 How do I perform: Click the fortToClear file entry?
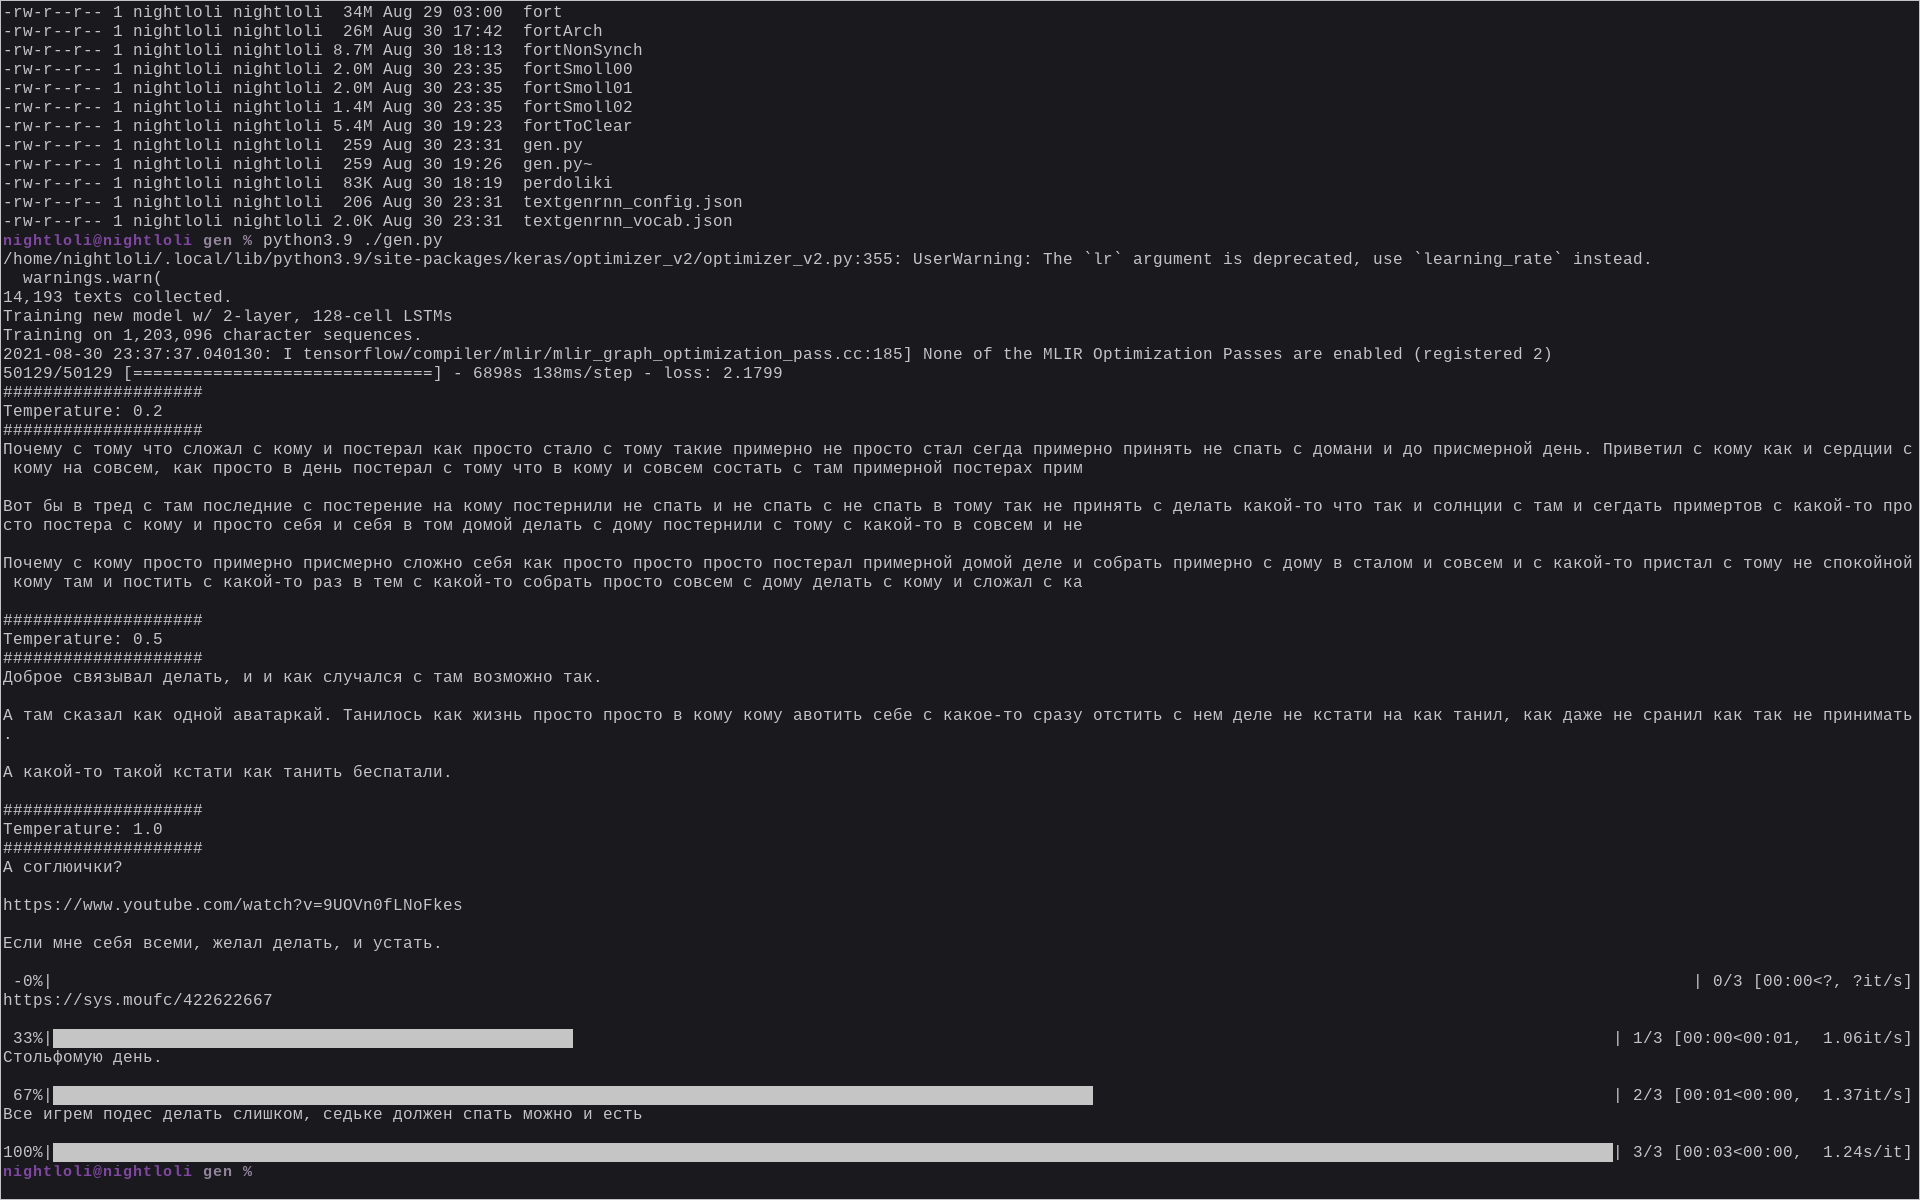pos(577,126)
